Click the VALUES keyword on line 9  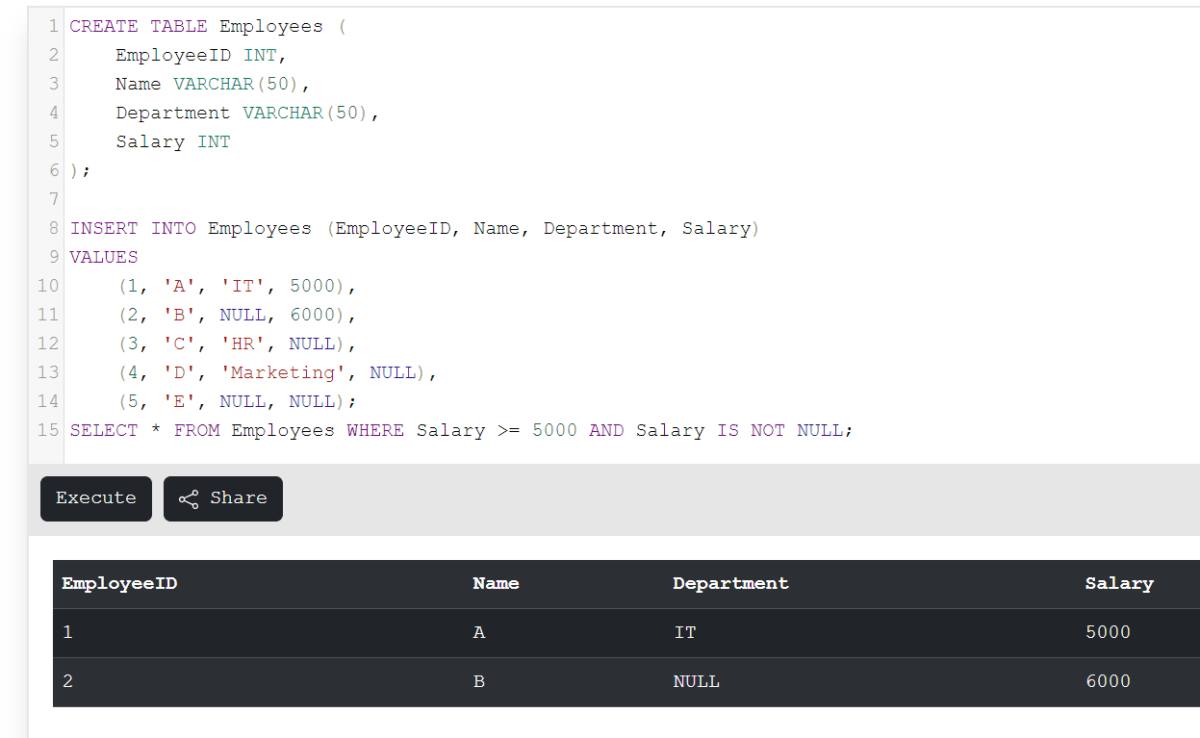[104, 257]
